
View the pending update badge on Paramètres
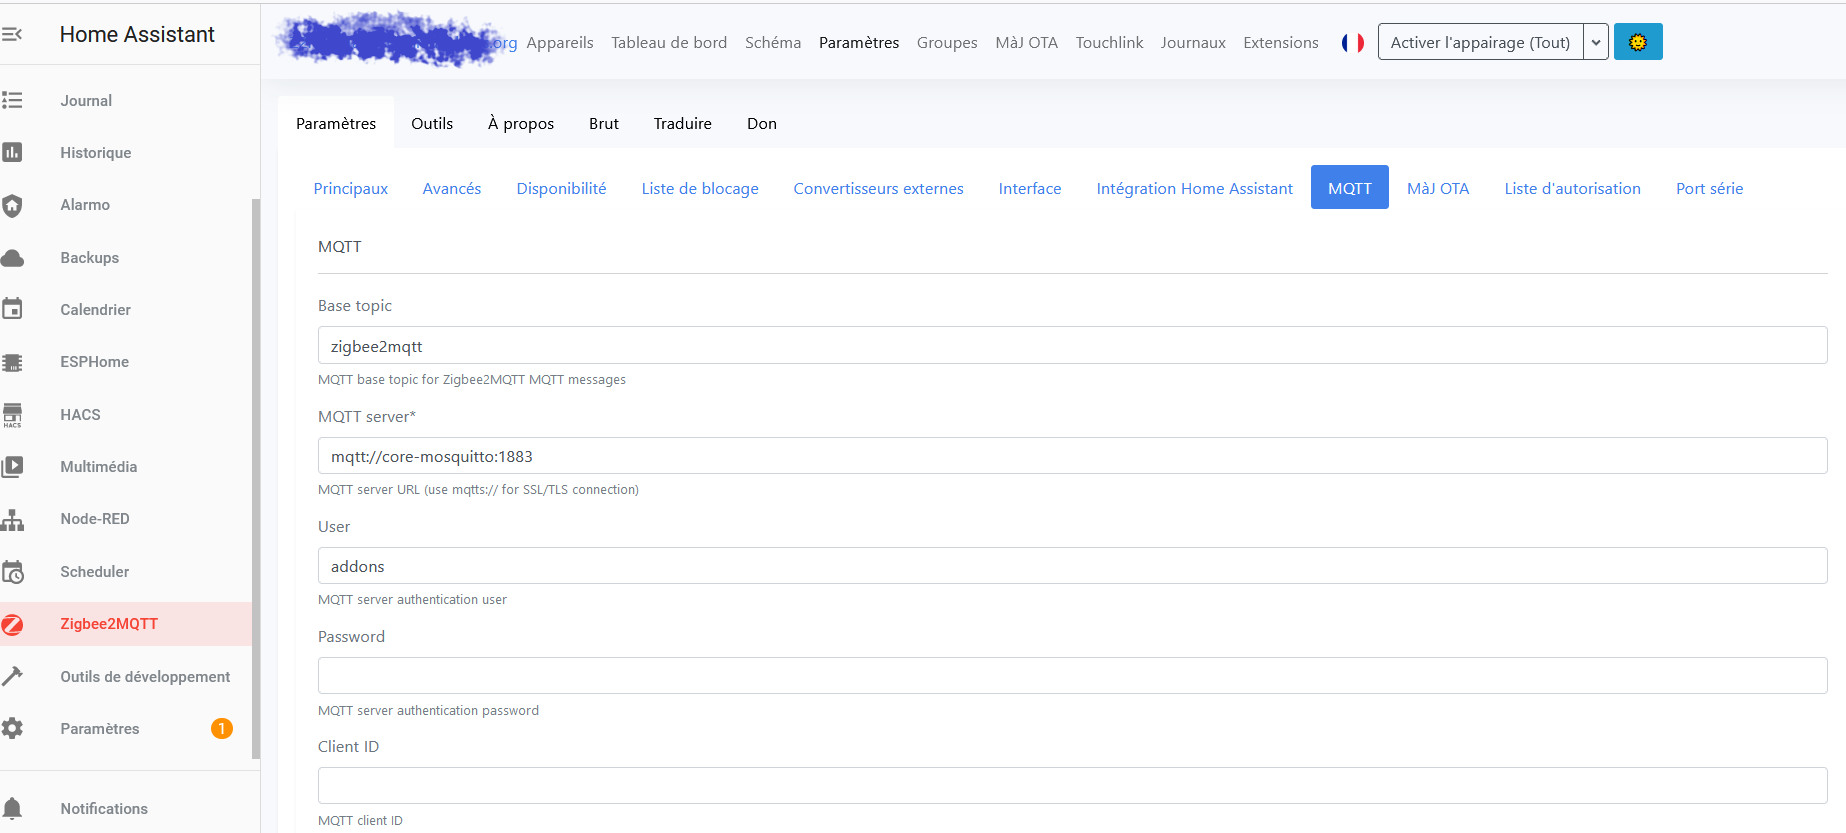coord(222,729)
